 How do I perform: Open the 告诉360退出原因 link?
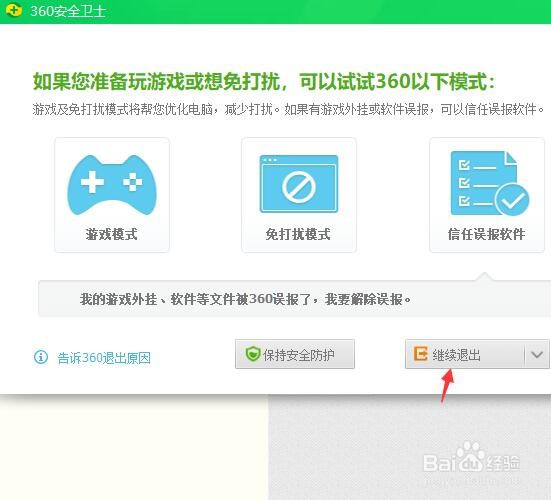tap(104, 358)
